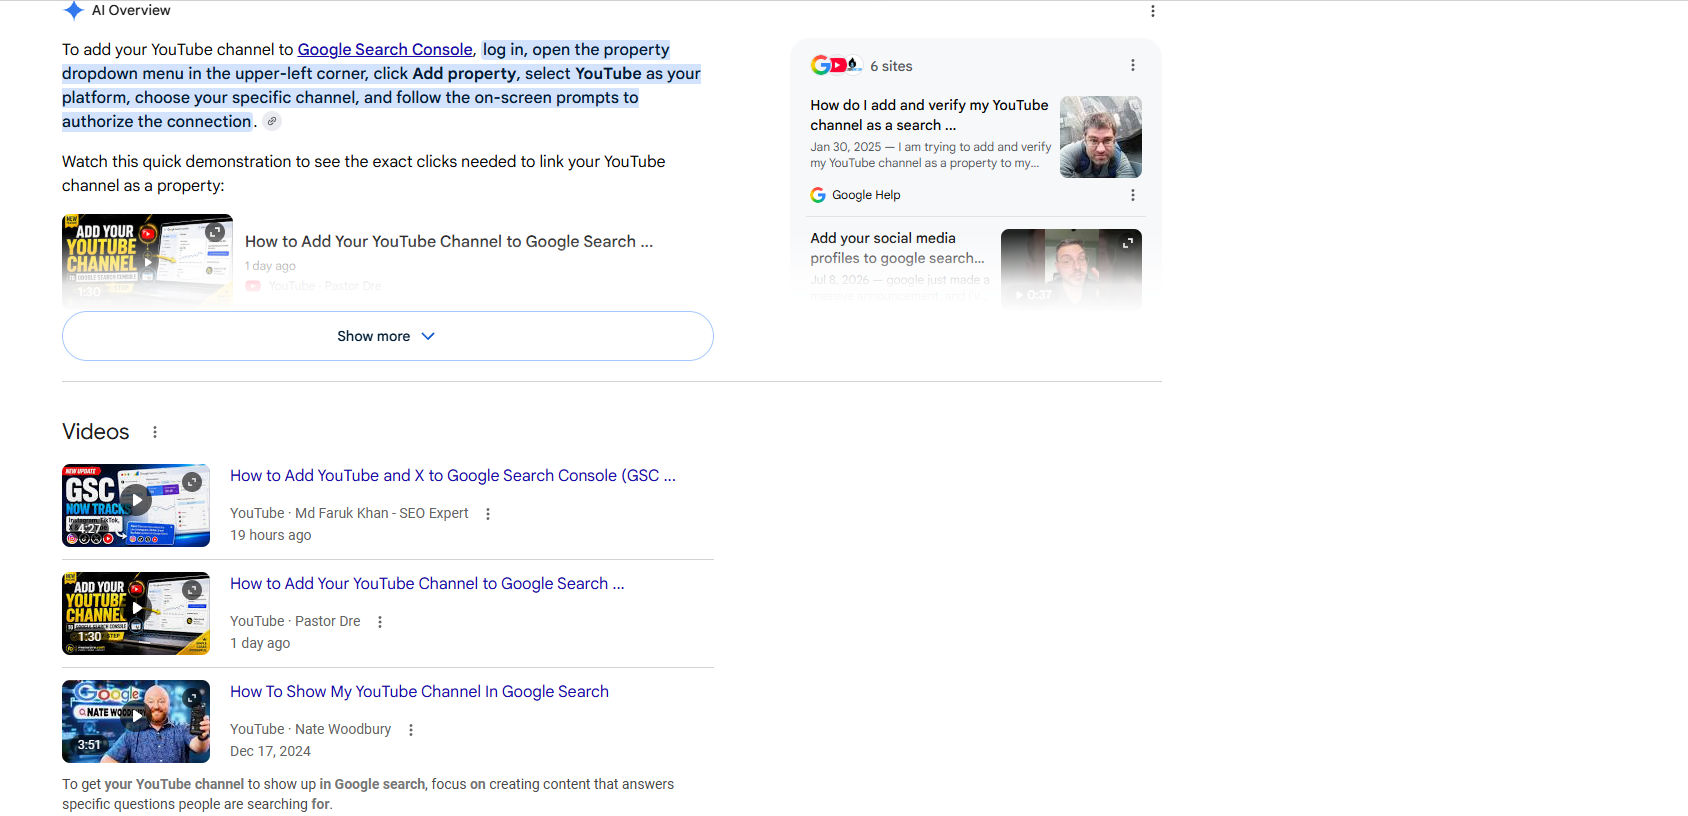Click the preview icon on the GSC video thumbnail
Image resolution: width=1688 pixels, height=816 pixels.
(x=192, y=482)
